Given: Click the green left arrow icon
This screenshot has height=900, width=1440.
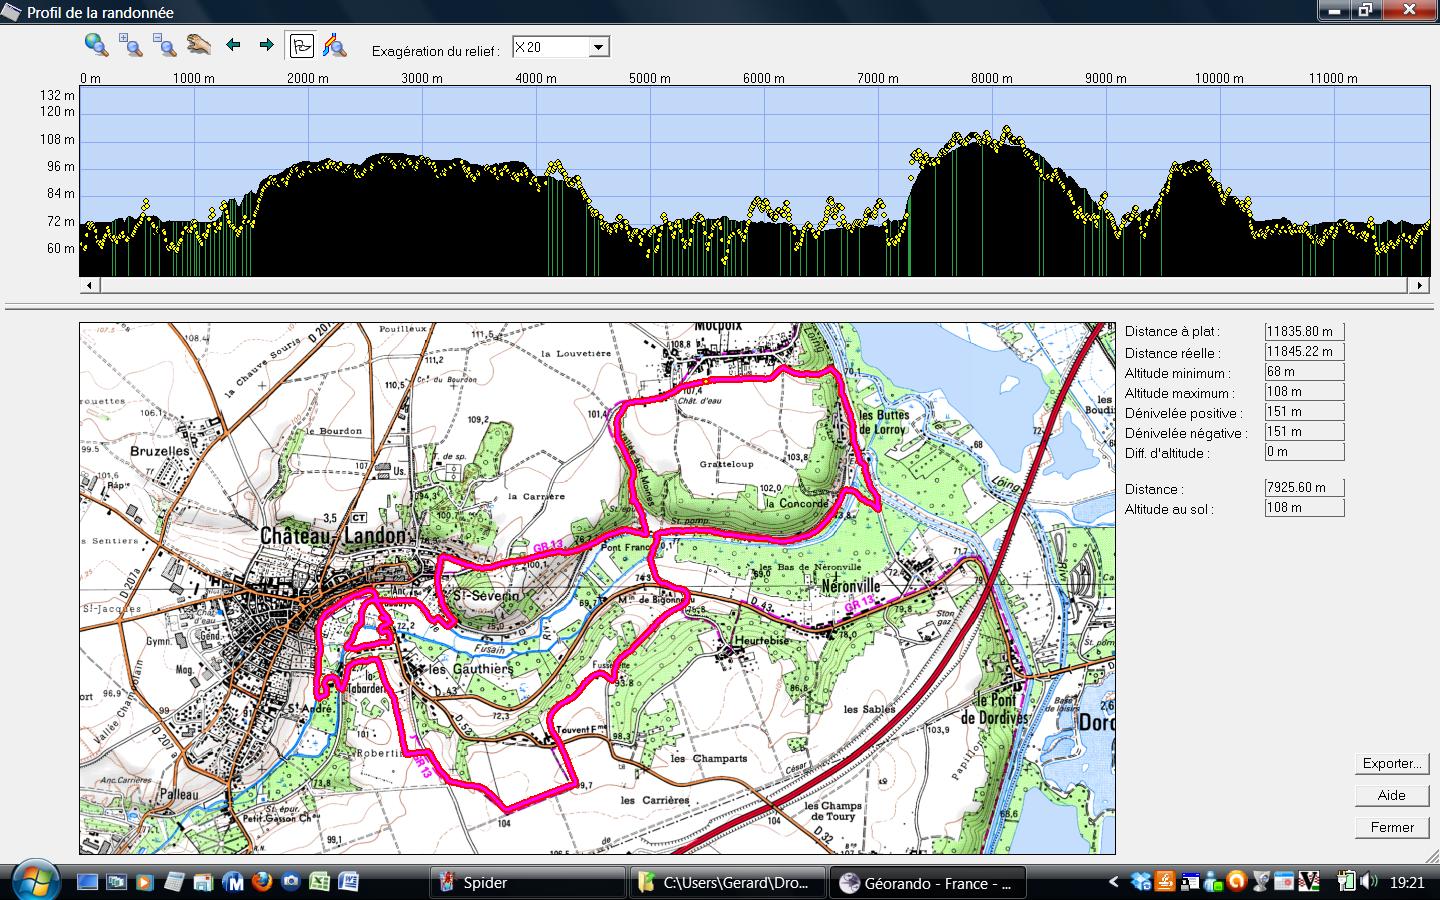Looking at the screenshot, I should pyautogui.click(x=234, y=45).
